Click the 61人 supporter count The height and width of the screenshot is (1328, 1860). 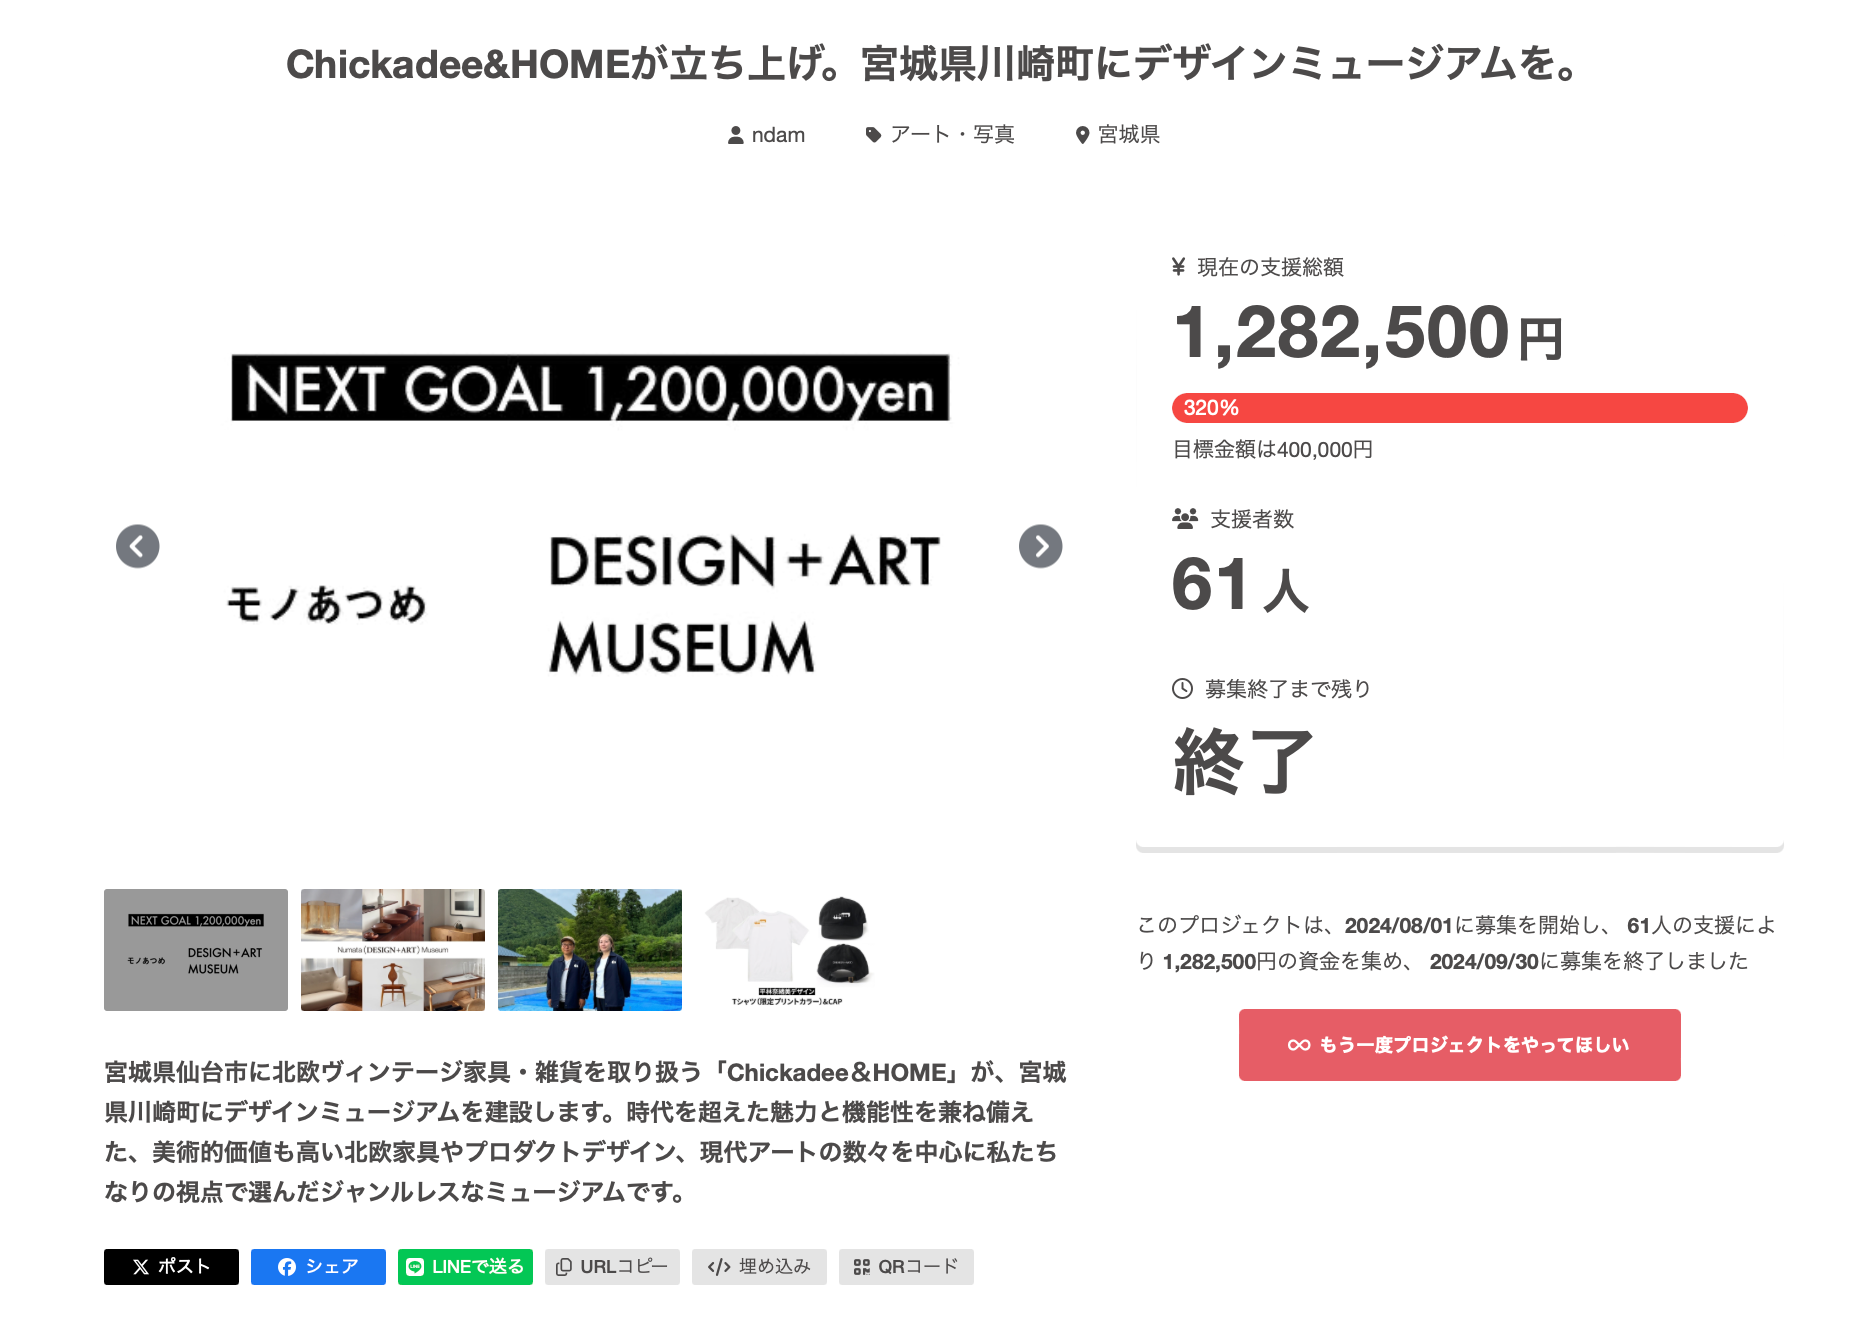point(1240,585)
